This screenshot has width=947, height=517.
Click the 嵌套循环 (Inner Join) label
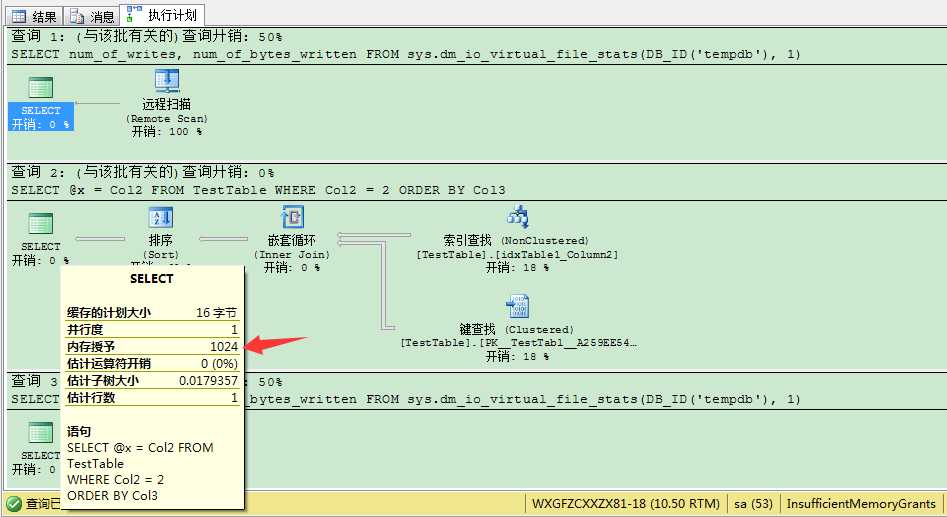[292, 247]
